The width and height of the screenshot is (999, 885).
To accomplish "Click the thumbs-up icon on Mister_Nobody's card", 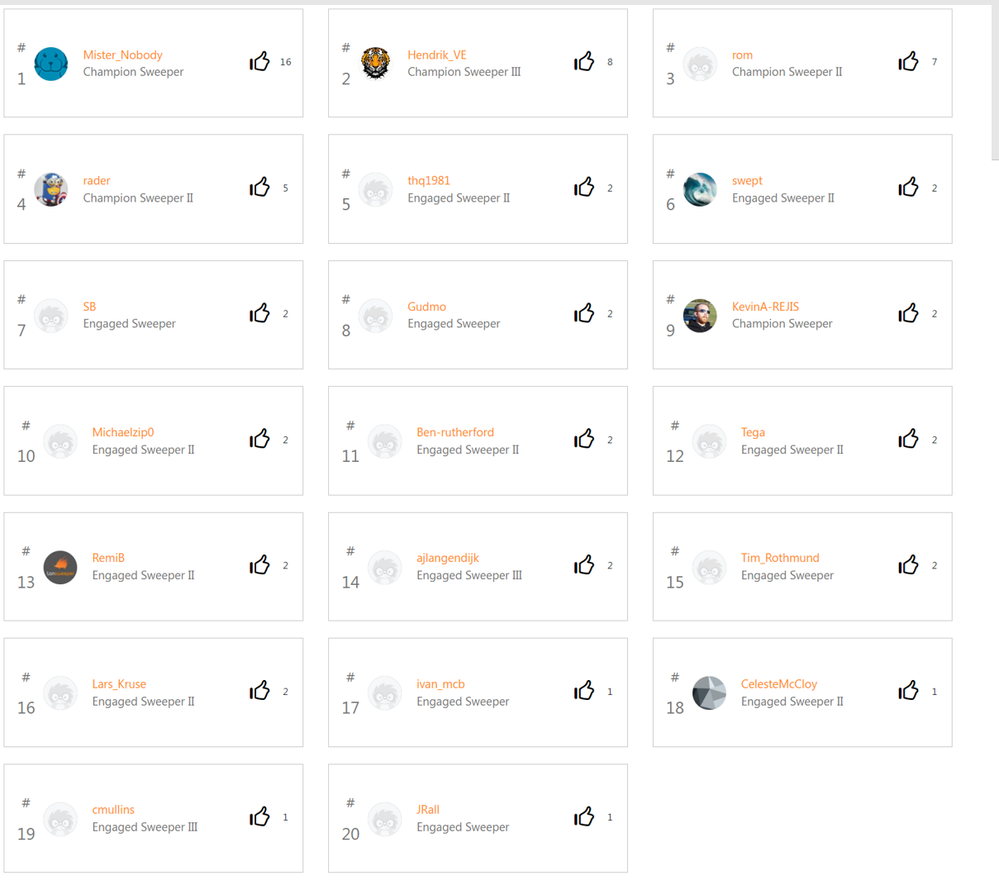I will point(260,62).
